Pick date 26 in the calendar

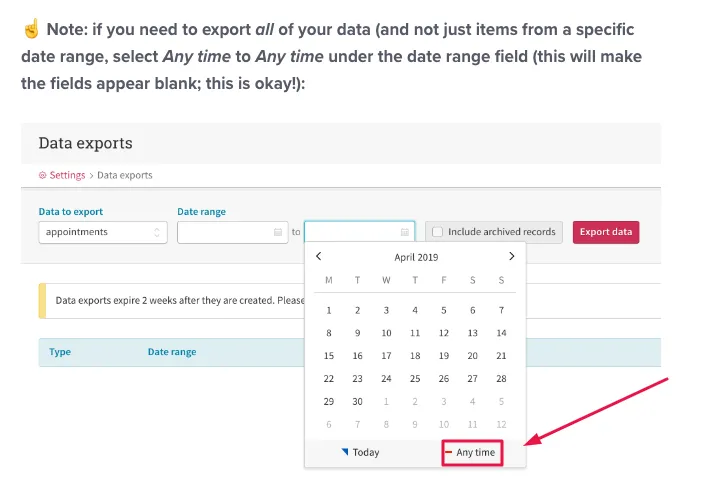click(x=444, y=378)
